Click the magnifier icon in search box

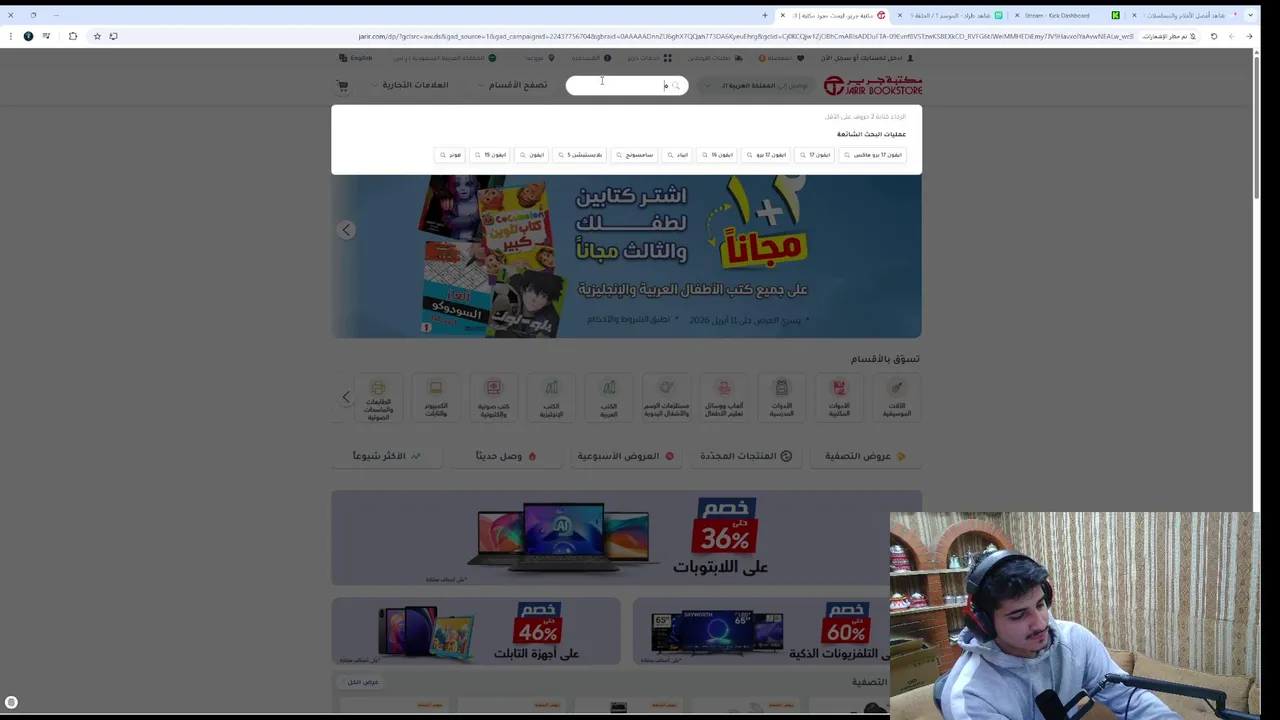pos(676,86)
